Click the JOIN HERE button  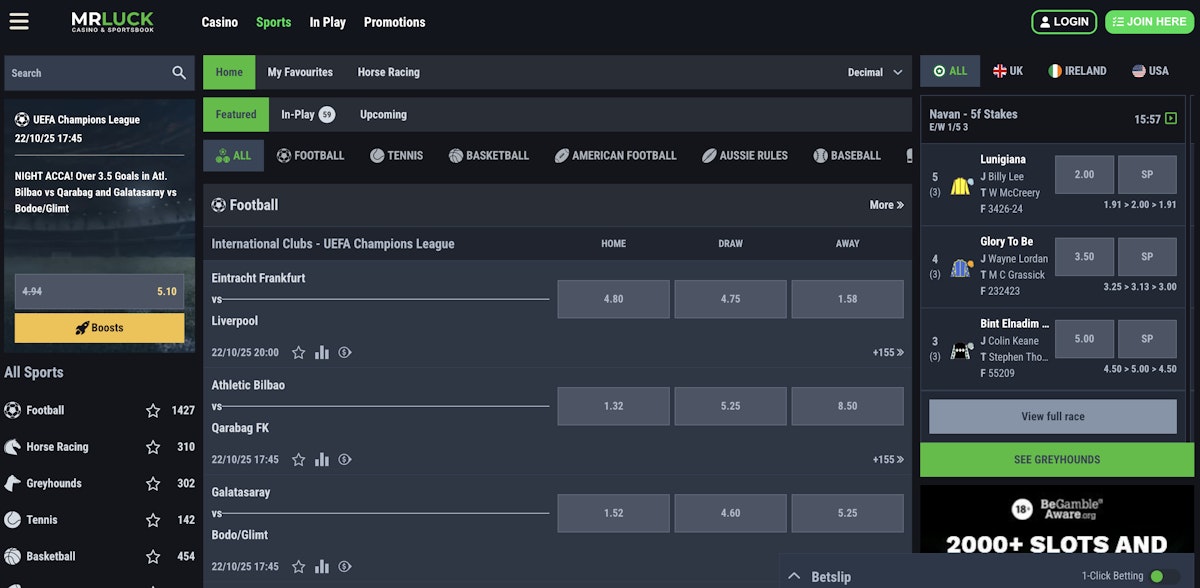pos(1149,22)
